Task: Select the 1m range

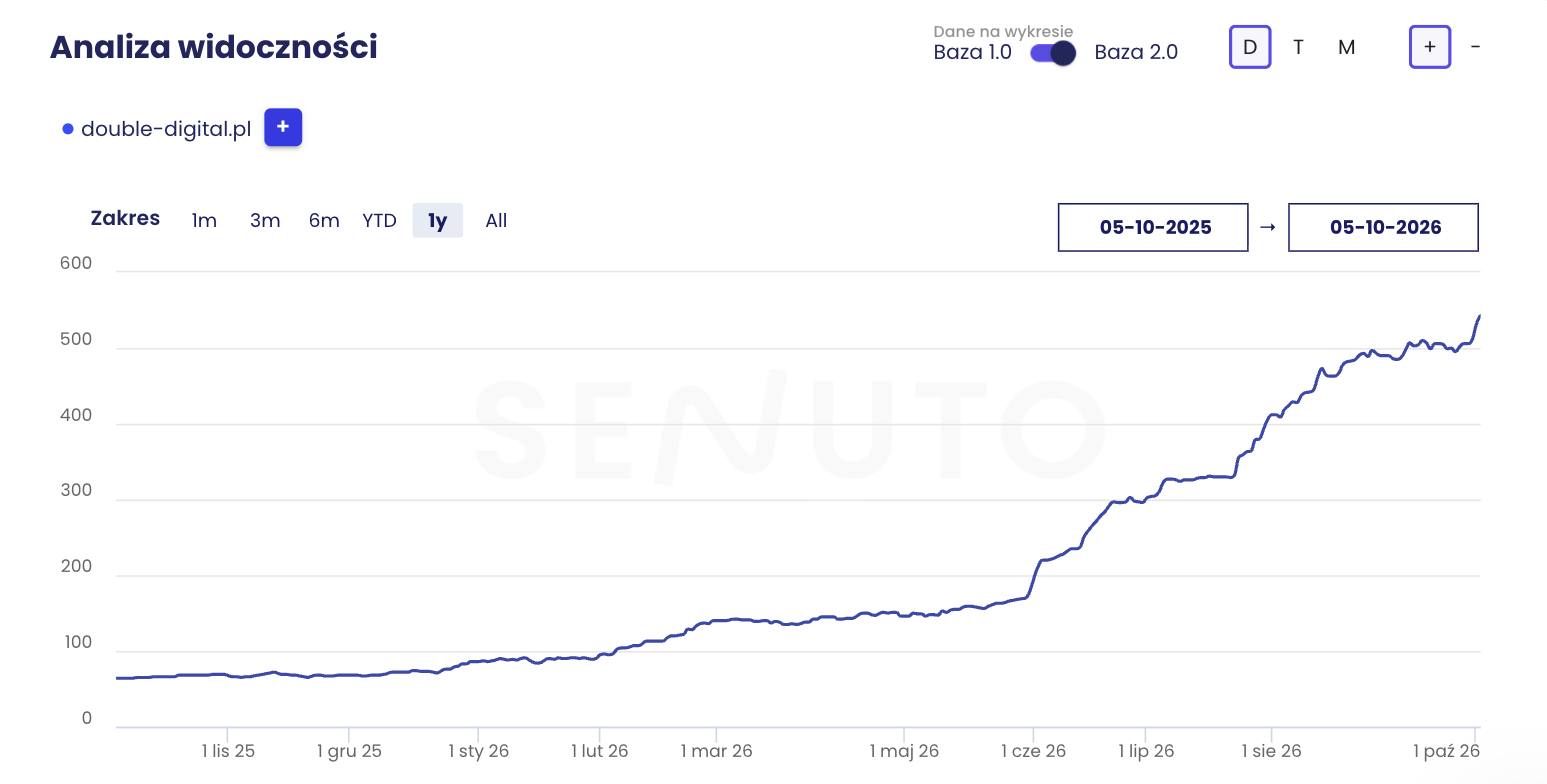Action: (x=204, y=220)
